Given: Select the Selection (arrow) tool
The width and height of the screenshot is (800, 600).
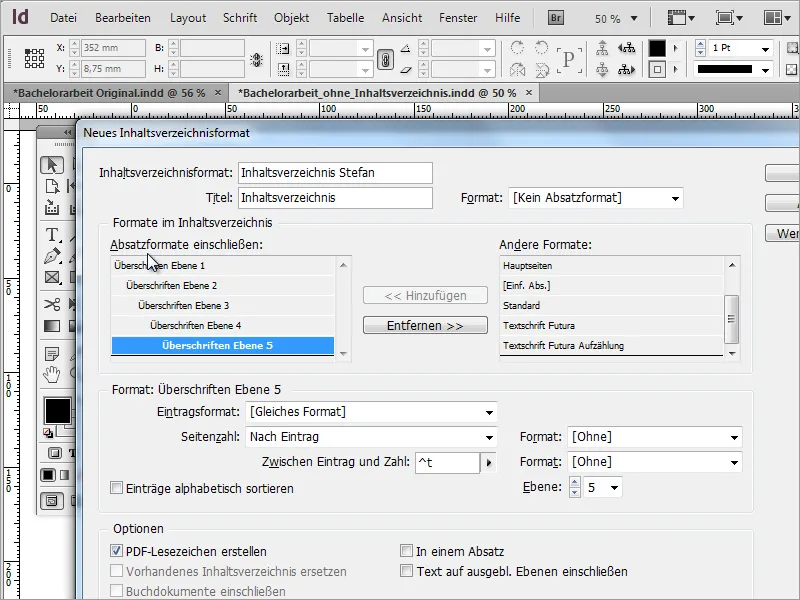Looking at the screenshot, I should pos(52,165).
